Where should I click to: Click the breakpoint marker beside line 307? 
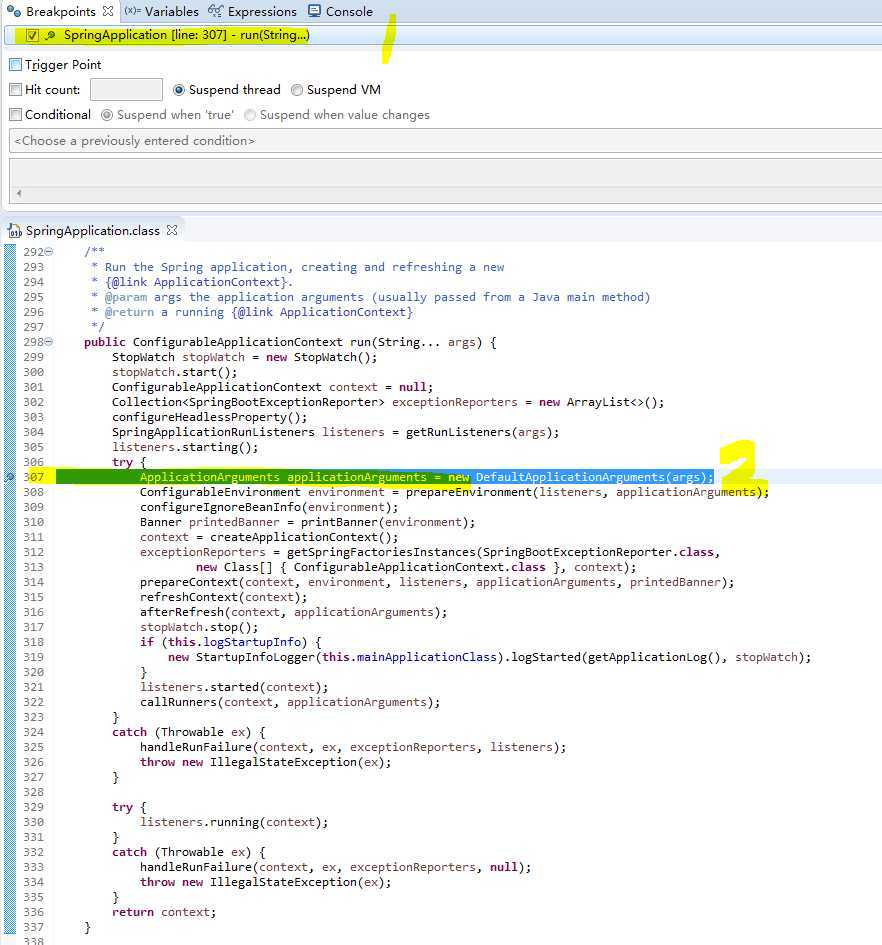coord(9,477)
